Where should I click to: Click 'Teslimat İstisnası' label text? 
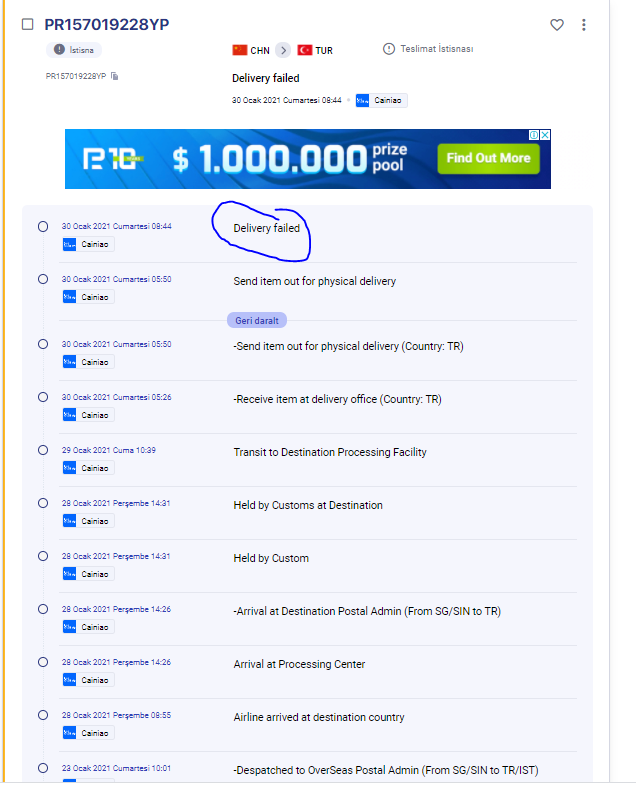tap(437, 49)
